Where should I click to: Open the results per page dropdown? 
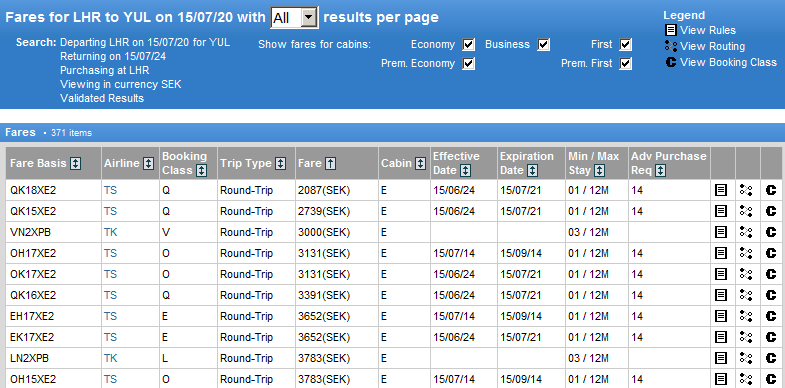294,19
